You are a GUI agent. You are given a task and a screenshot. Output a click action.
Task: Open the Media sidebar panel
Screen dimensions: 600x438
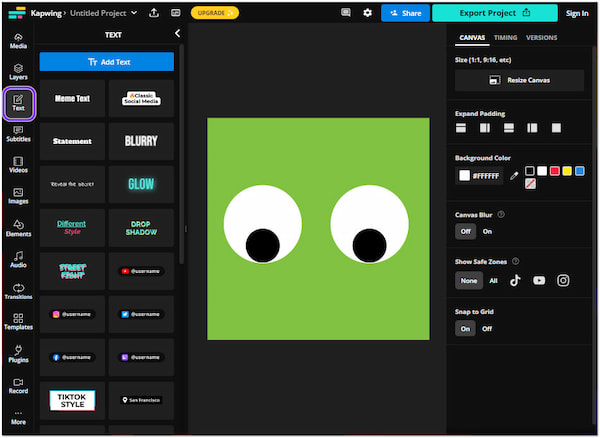tap(18, 40)
